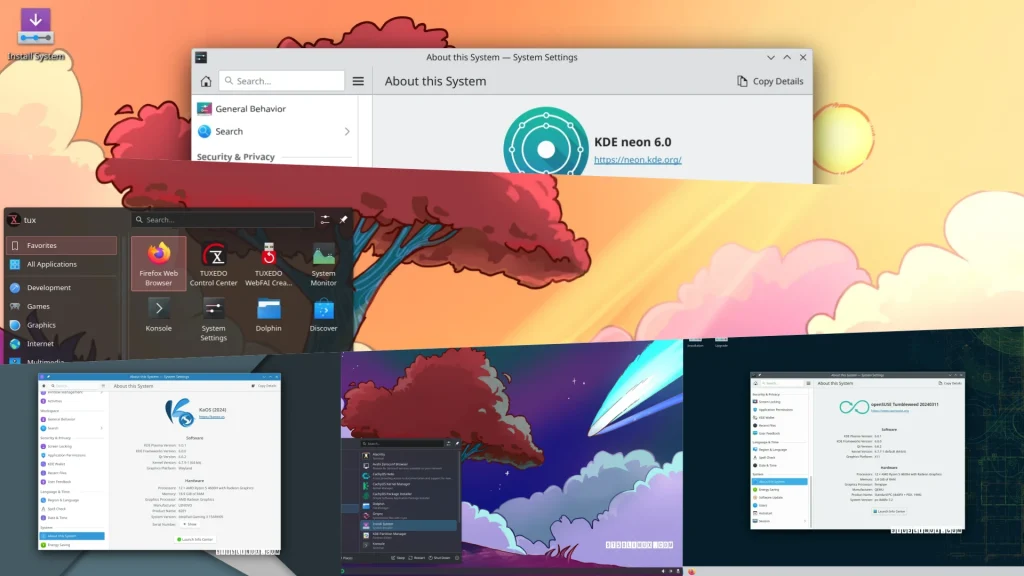Open TUXEDO WebFAI Creator app
The width and height of the screenshot is (1024, 576).
(x=268, y=262)
